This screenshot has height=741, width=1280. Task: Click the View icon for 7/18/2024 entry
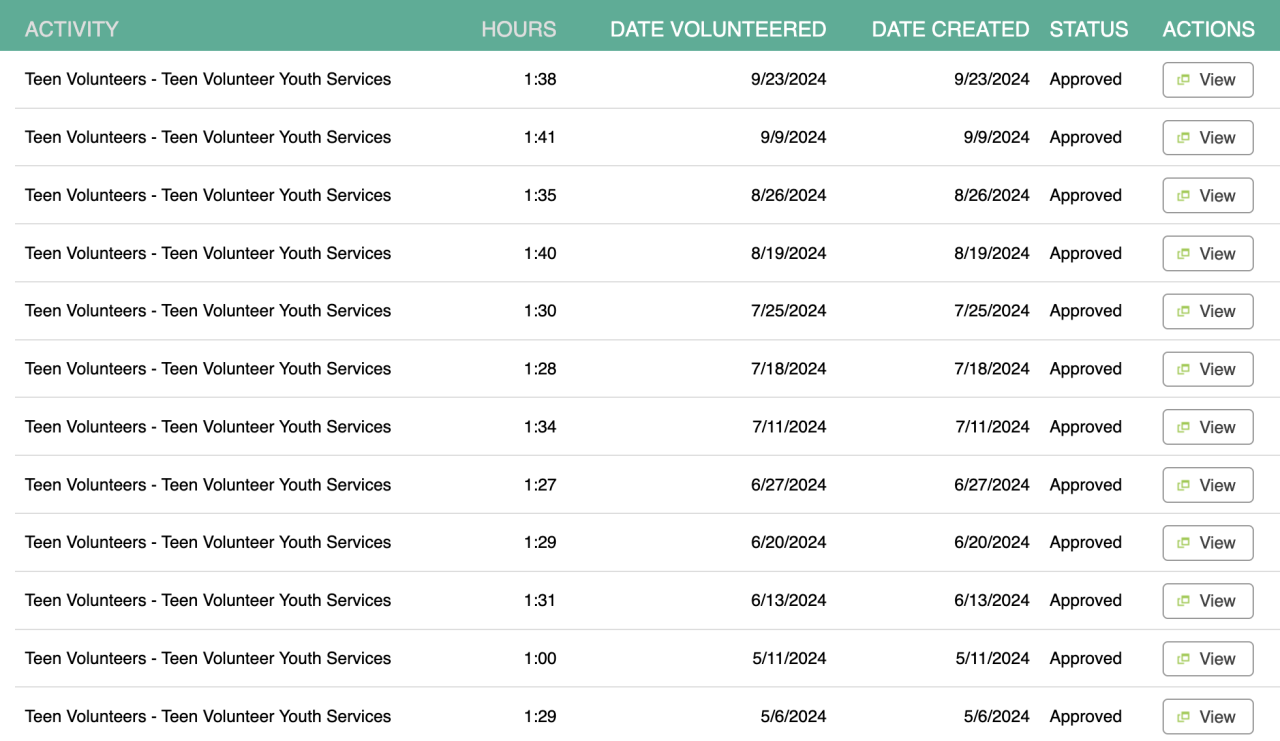click(x=1184, y=370)
